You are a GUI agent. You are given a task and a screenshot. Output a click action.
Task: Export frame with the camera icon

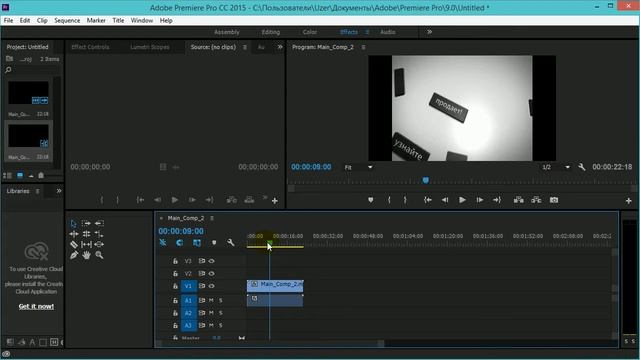point(553,200)
